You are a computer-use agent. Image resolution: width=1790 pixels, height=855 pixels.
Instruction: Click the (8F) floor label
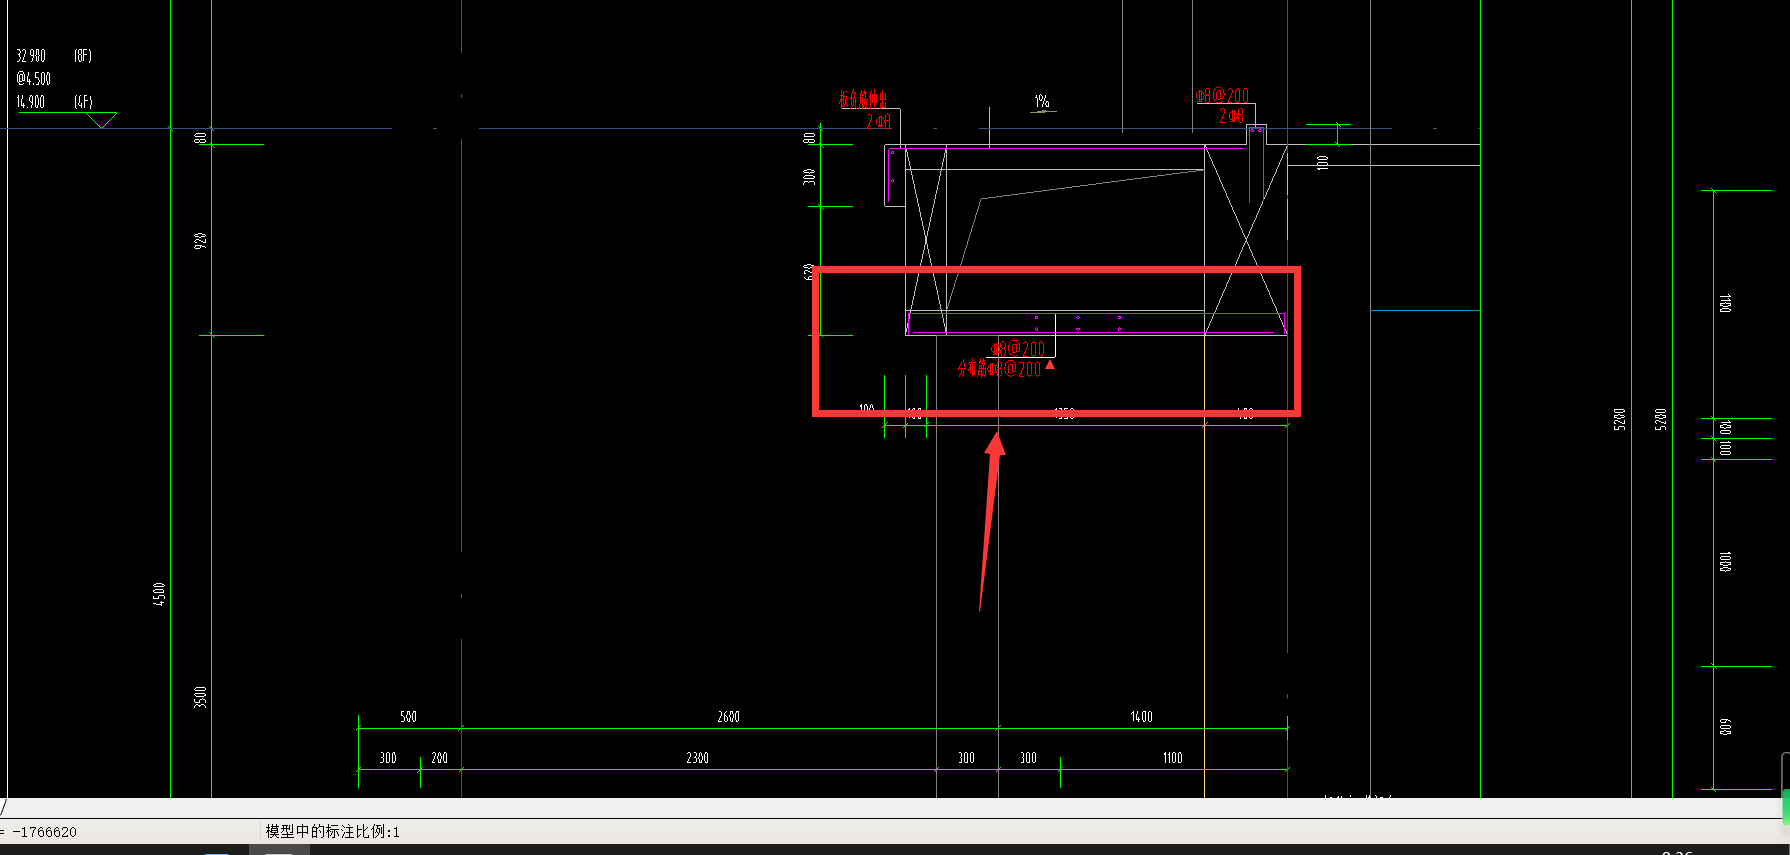tap(83, 56)
